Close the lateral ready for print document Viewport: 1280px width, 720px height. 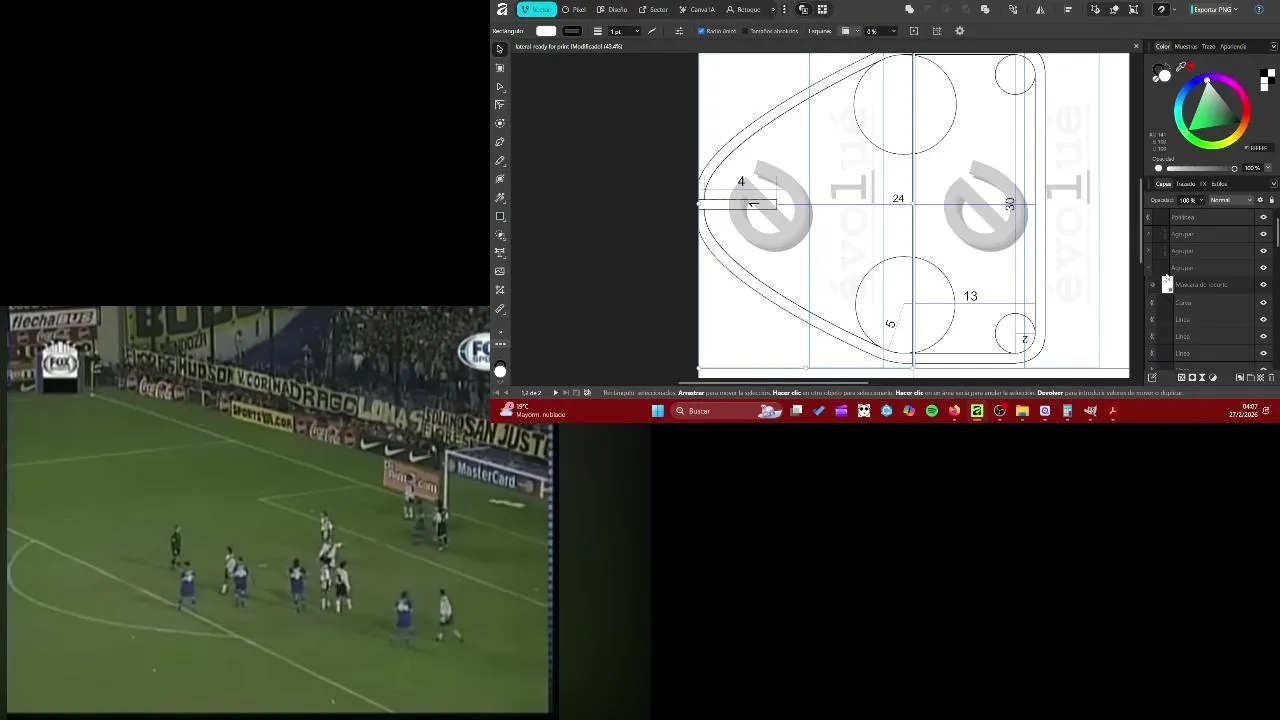click(x=1135, y=46)
